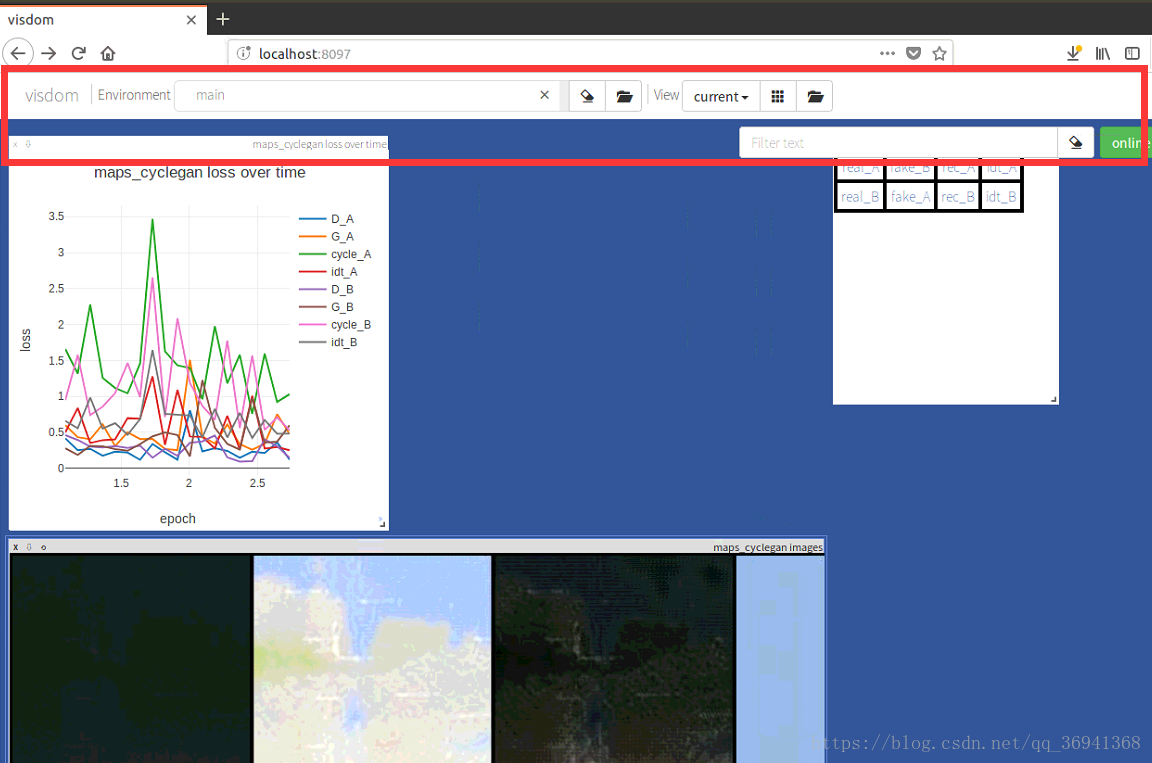This screenshot has height=763, width=1152.
Task: Bookmark this page with the star icon
Action: 939,54
